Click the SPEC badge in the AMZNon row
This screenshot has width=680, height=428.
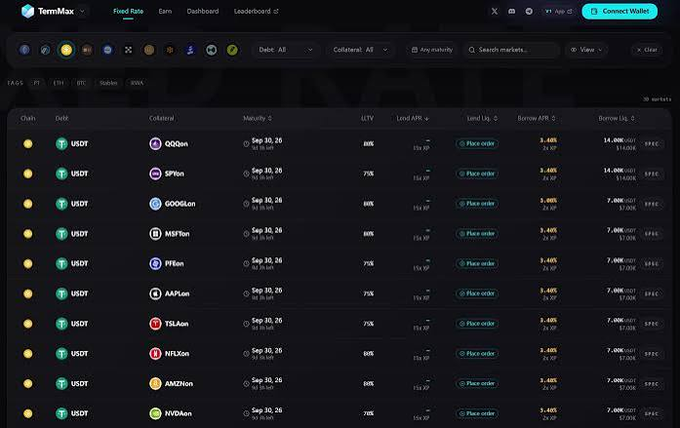coord(651,384)
